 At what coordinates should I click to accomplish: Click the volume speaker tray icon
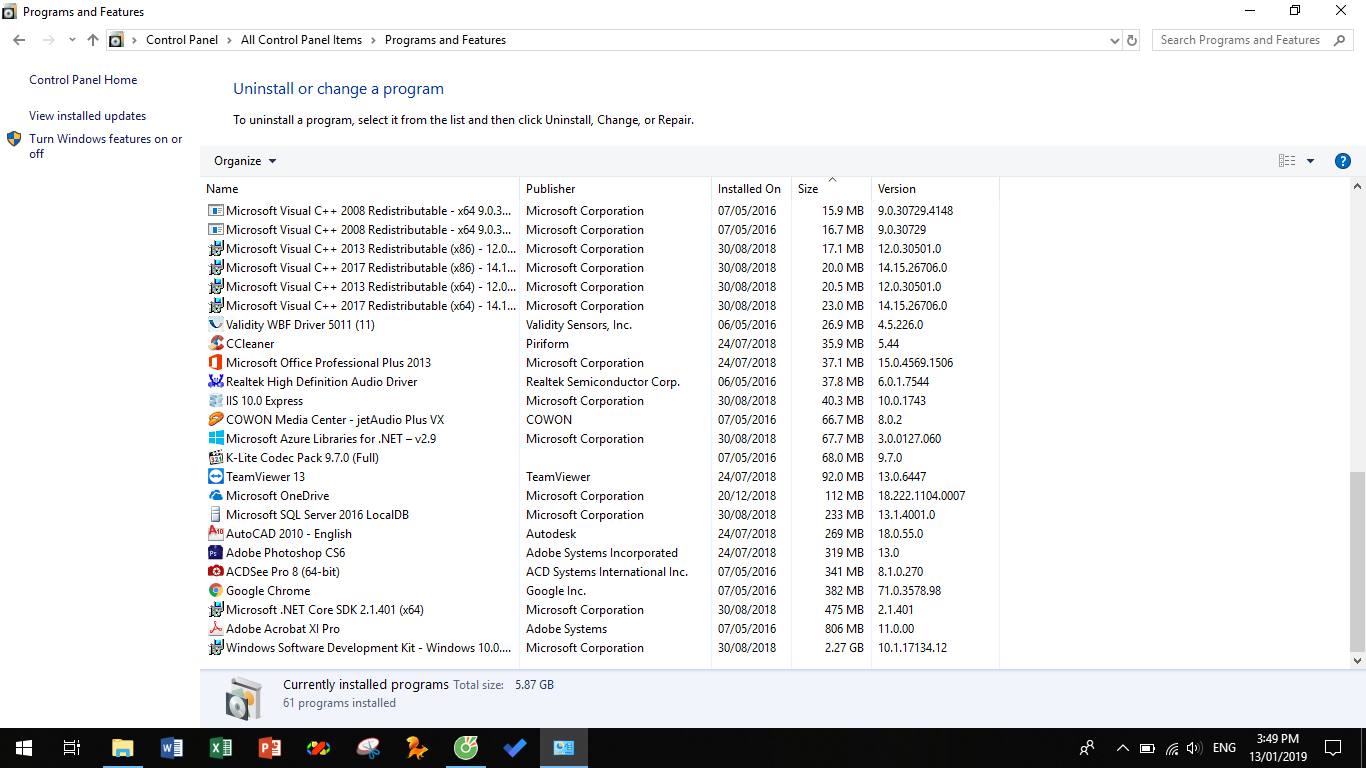[1194, 748]
